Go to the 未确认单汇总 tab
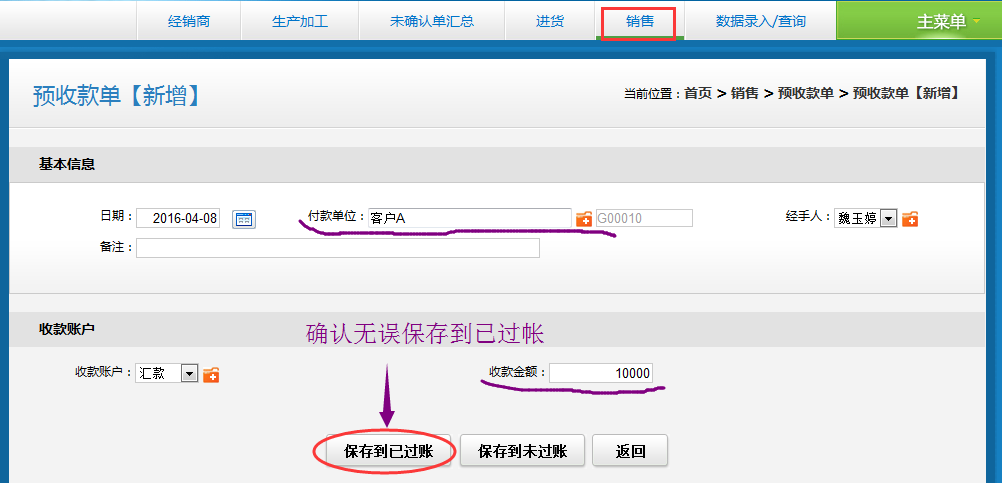The height and width of the screenshot is (483, 1002). (x=432, y=21)
